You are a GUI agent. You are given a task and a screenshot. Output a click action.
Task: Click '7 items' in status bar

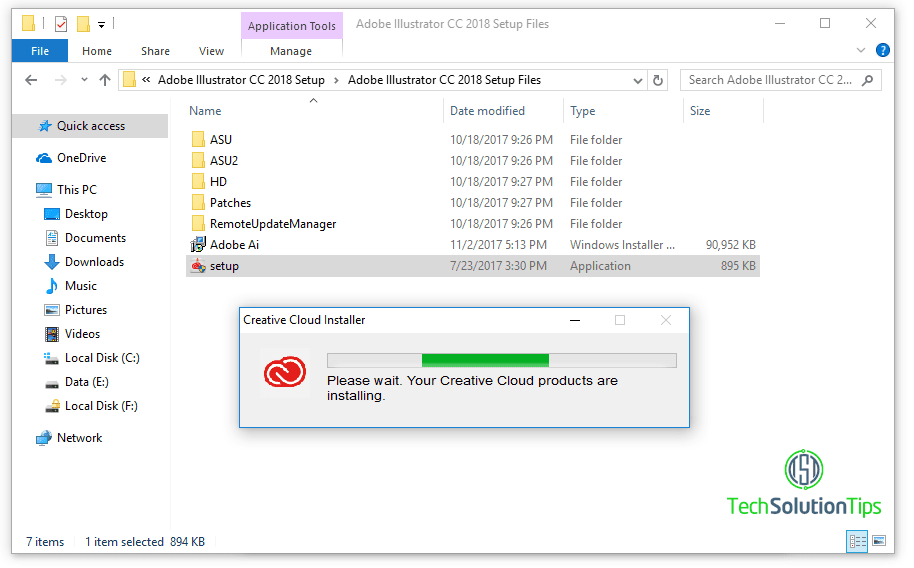(45, 542)
